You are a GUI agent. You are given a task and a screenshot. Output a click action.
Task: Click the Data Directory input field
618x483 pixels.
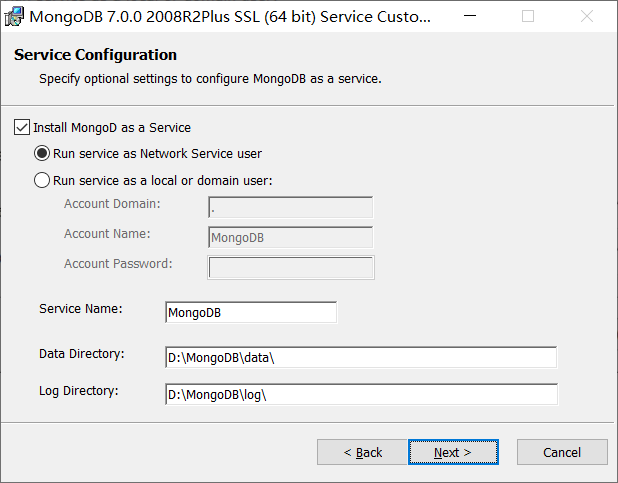tap(361, 357)
